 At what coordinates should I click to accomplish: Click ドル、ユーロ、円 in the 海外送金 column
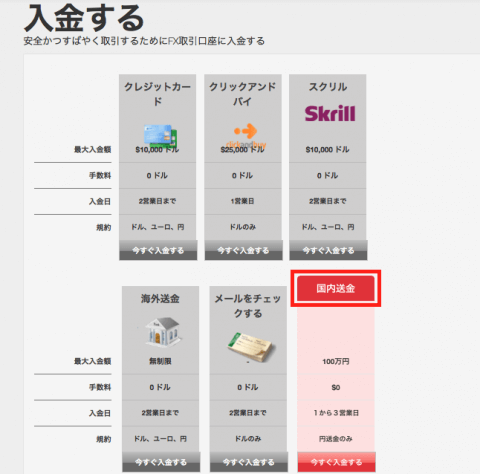[x=160, y=439]
